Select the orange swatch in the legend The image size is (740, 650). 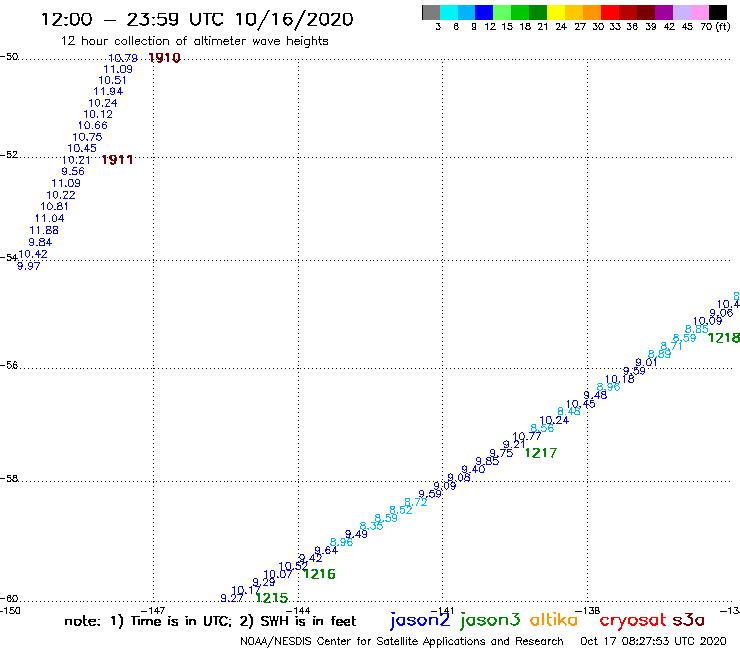click(592, 12)
